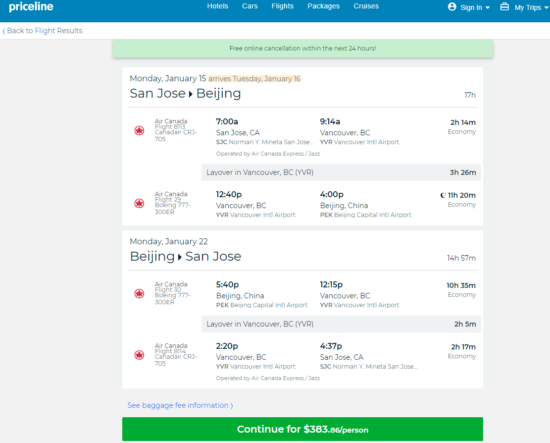Click the 4:37p arrival time

click(331, 346)
